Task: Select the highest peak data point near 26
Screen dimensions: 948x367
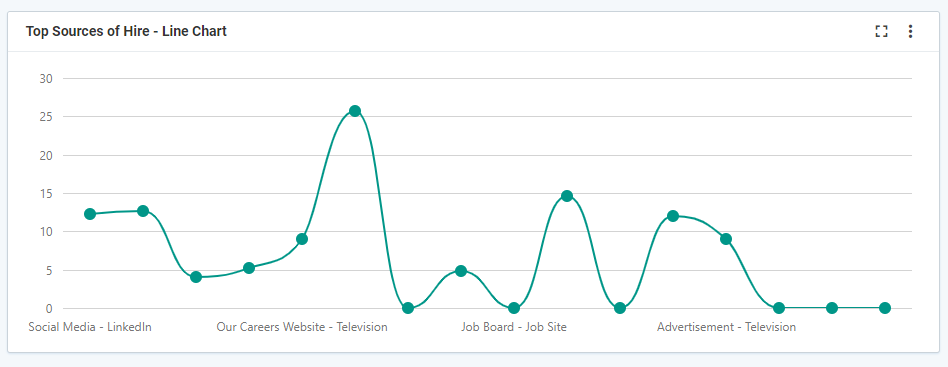Action: point(355,111)
